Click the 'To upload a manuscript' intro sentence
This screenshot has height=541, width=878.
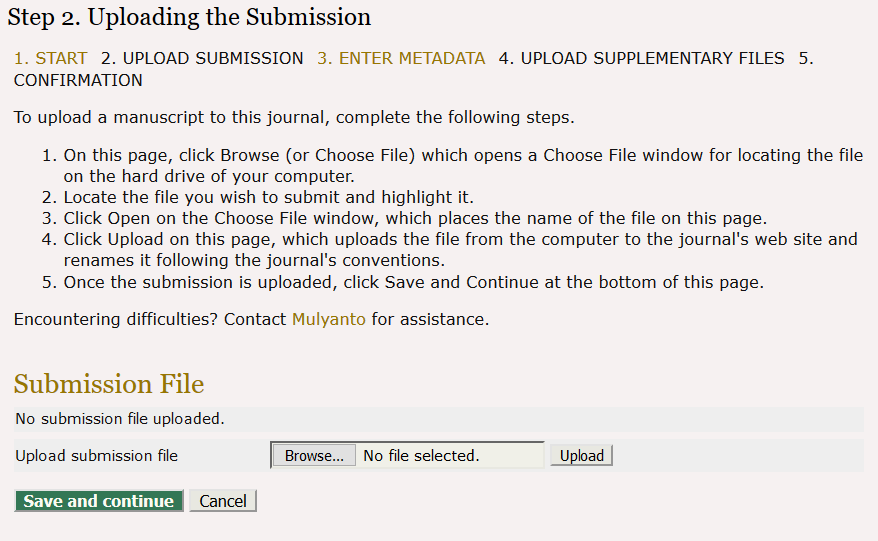294,117
